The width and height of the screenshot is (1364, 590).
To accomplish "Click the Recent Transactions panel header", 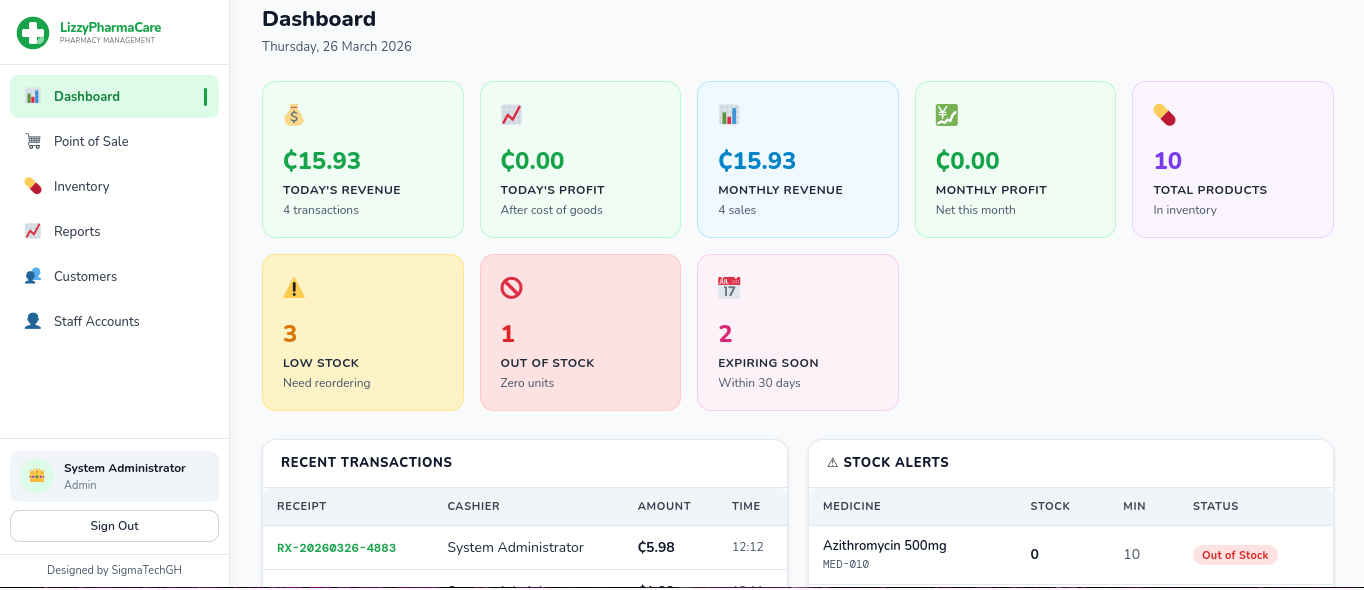I will click(366, 462).
